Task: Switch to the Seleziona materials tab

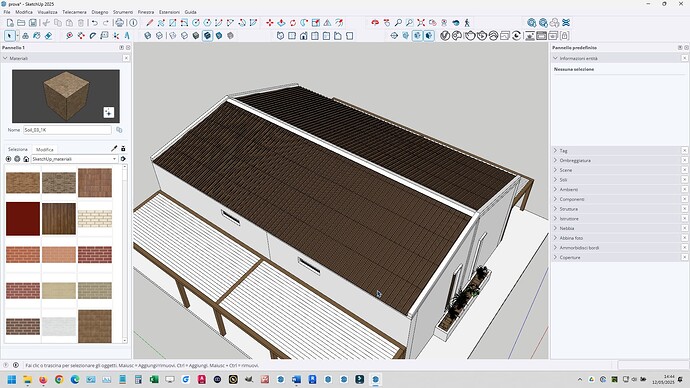Action: [18, 150]
